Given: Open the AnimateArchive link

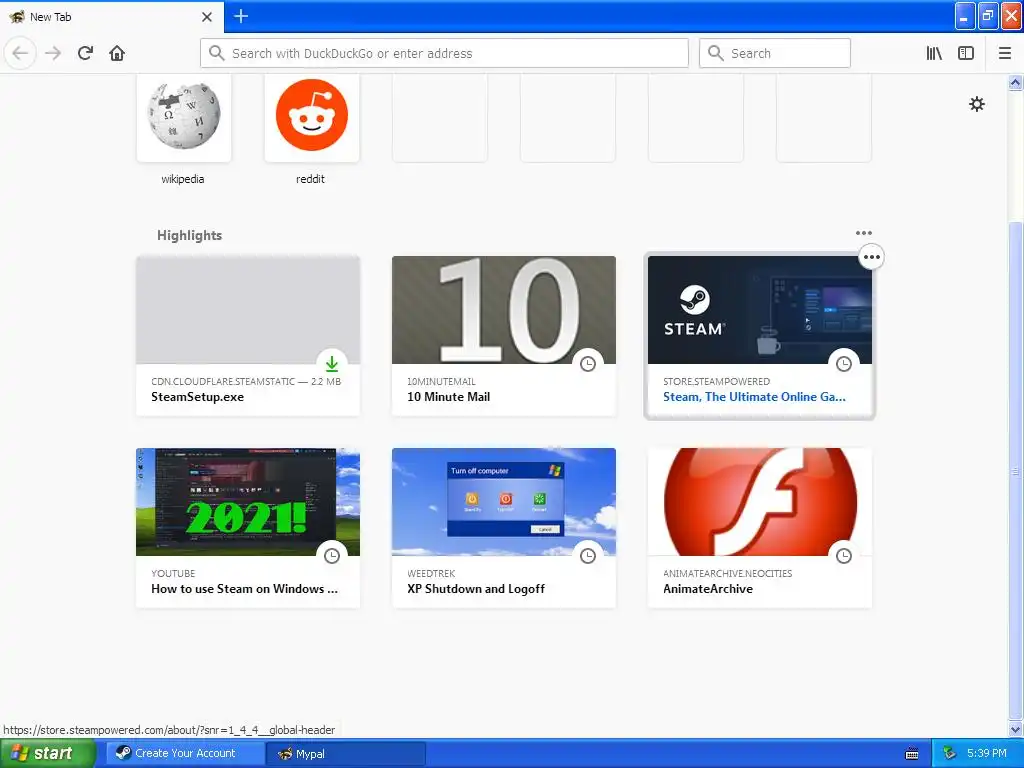Looking at the screenshot, I should (708, 589).
